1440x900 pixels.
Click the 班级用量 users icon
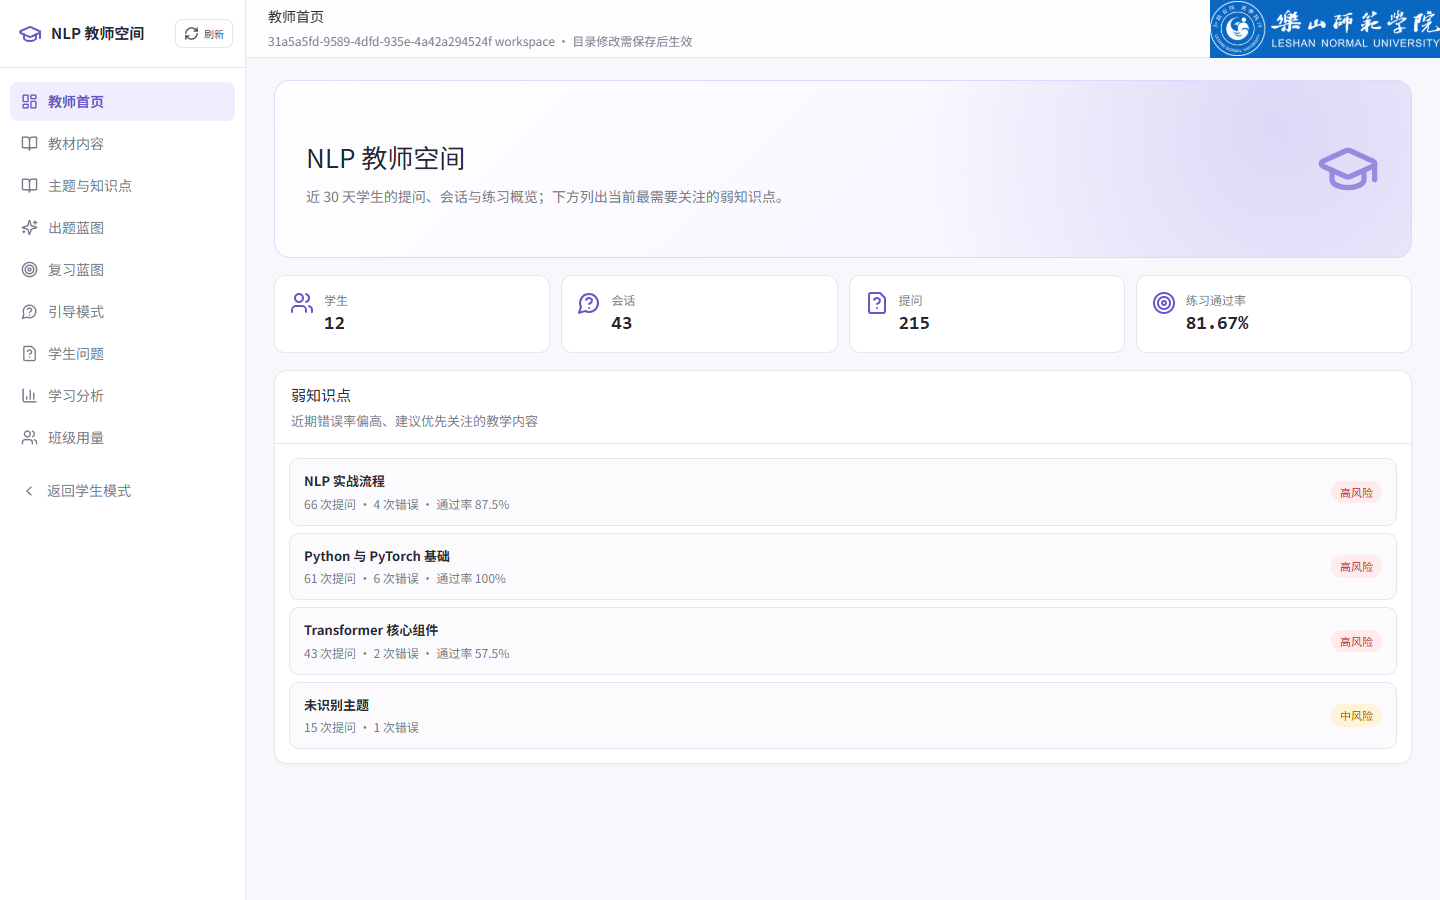tap(30, 438)
